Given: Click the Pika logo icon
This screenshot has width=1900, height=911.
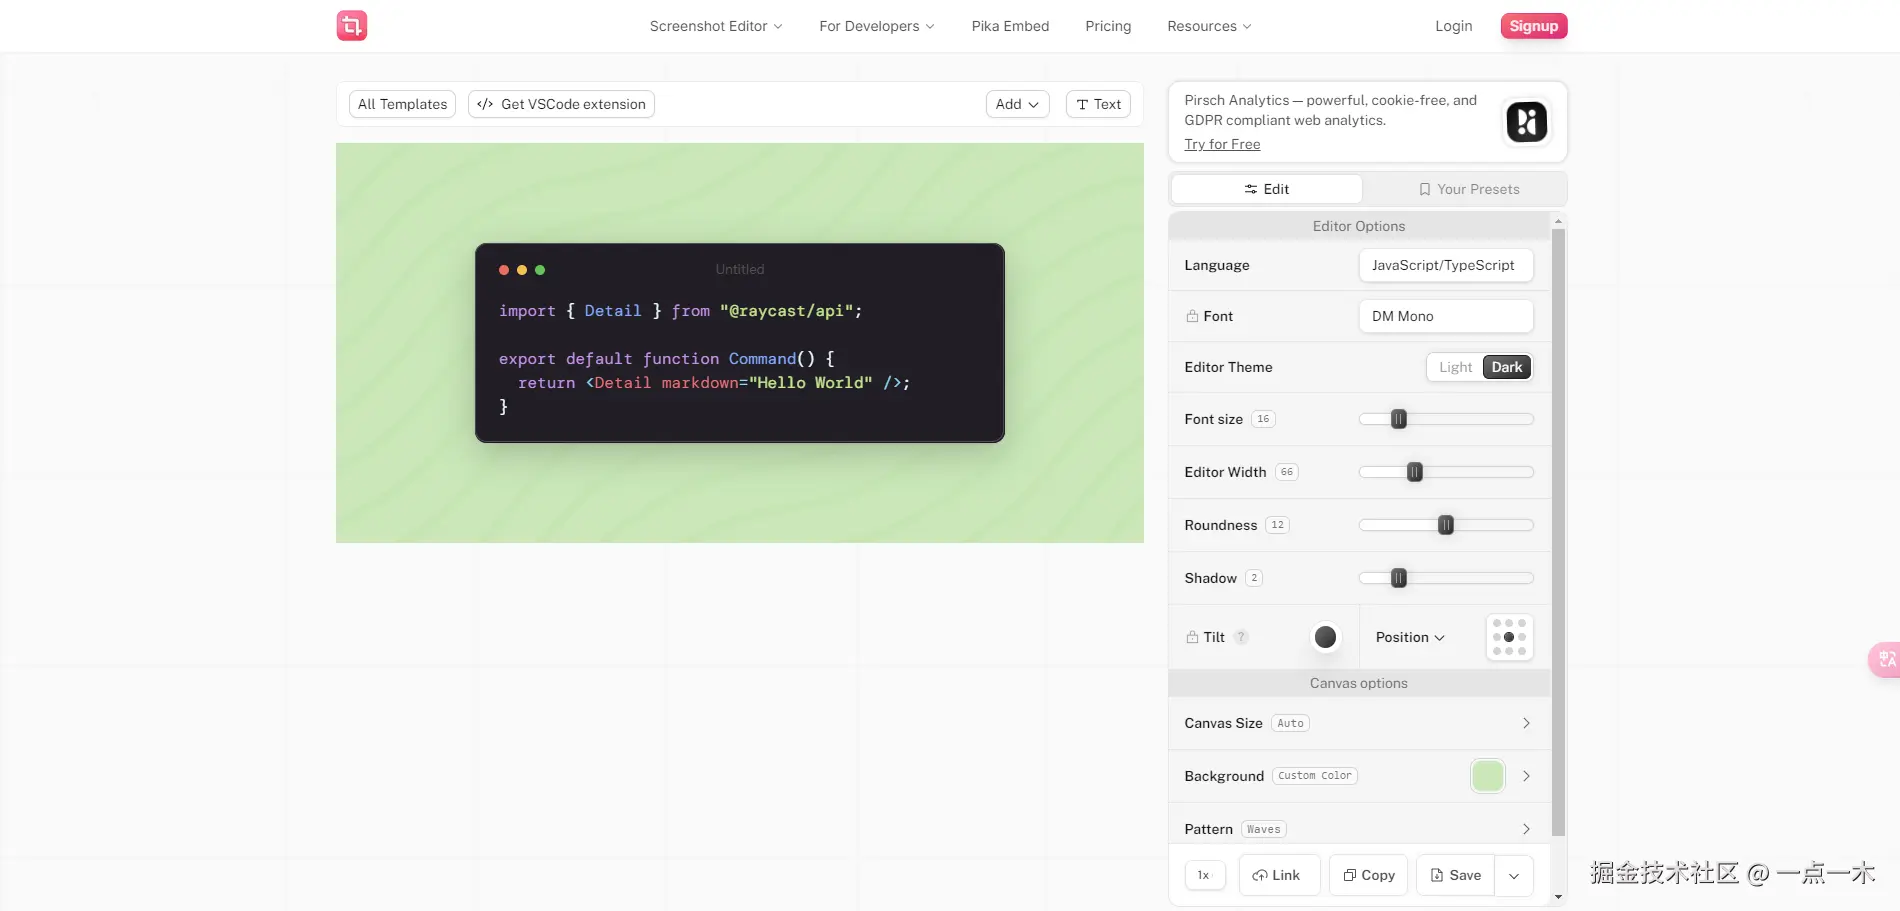Looking at the screenshot, I should click(x=352, y=26).
